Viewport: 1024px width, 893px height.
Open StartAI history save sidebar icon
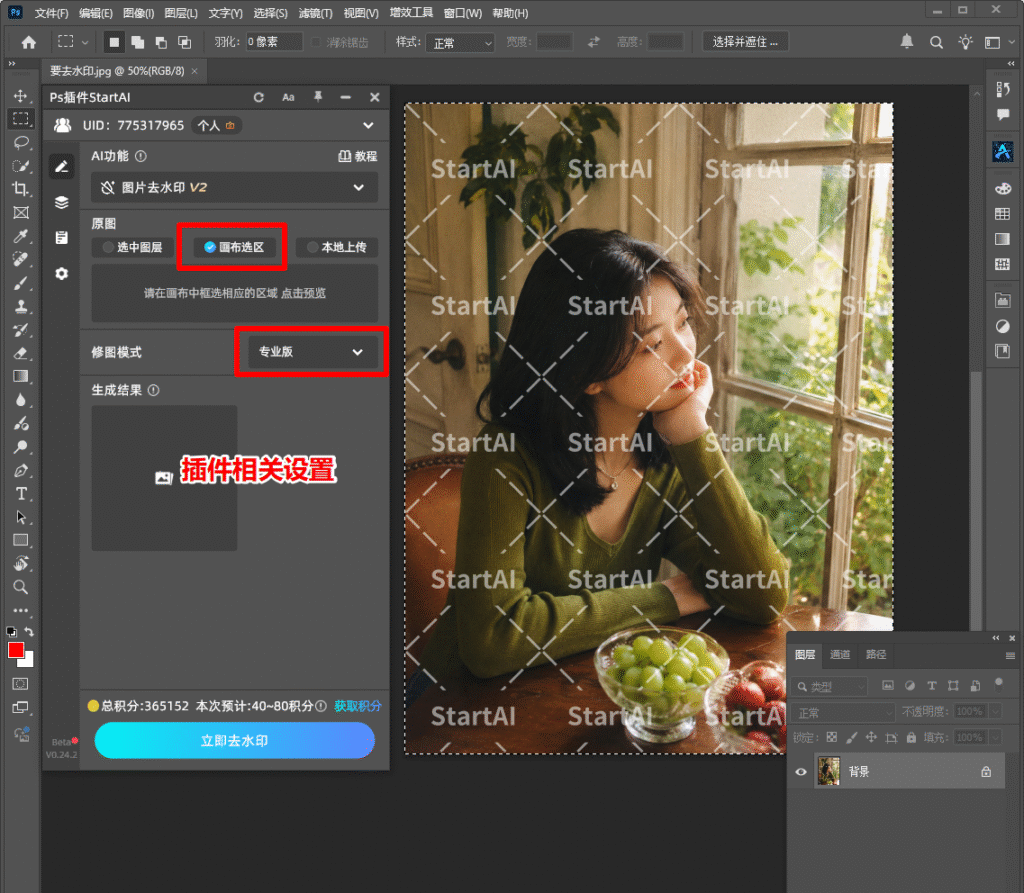click(x=61, y=238)
